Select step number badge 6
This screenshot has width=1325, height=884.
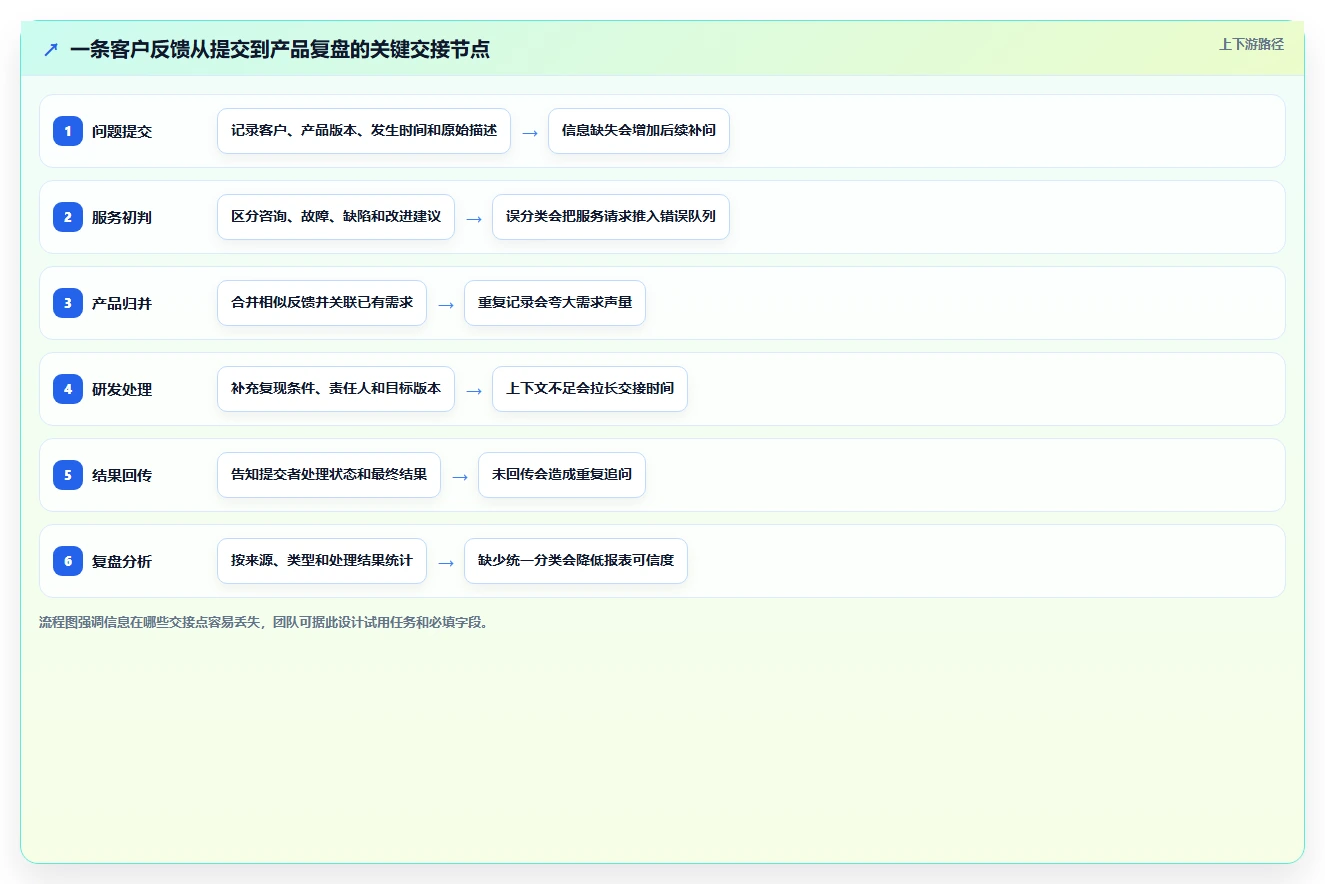[x=68, y=561]
